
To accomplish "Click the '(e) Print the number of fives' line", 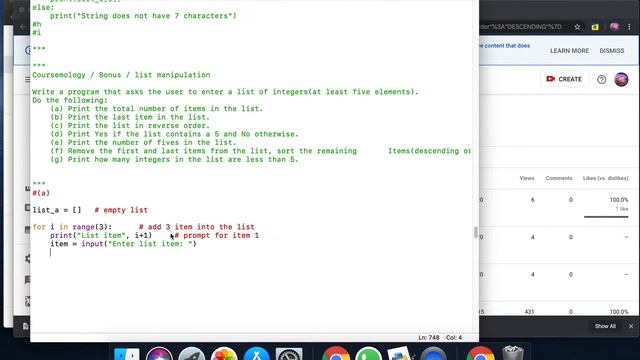I will coord(143,143).
